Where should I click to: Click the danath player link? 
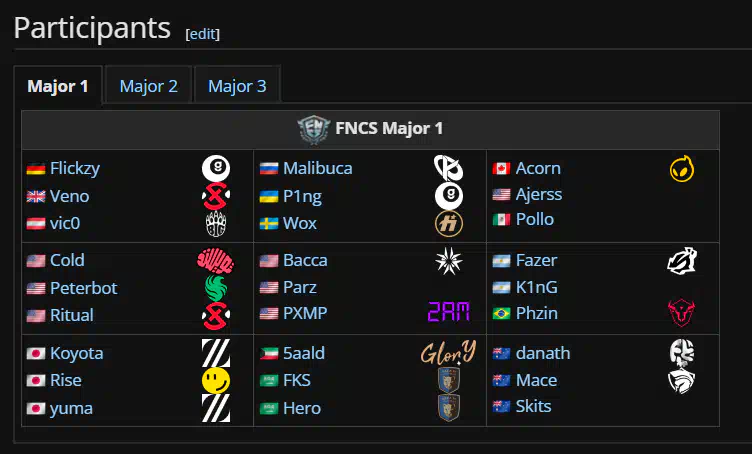tap(543, 353)
